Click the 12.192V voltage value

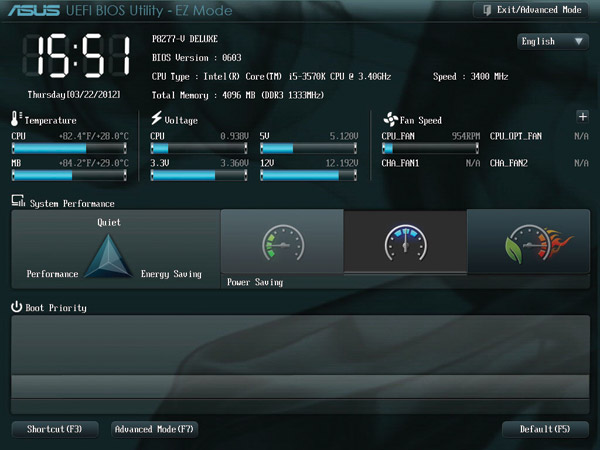click(x=342, y=163)
